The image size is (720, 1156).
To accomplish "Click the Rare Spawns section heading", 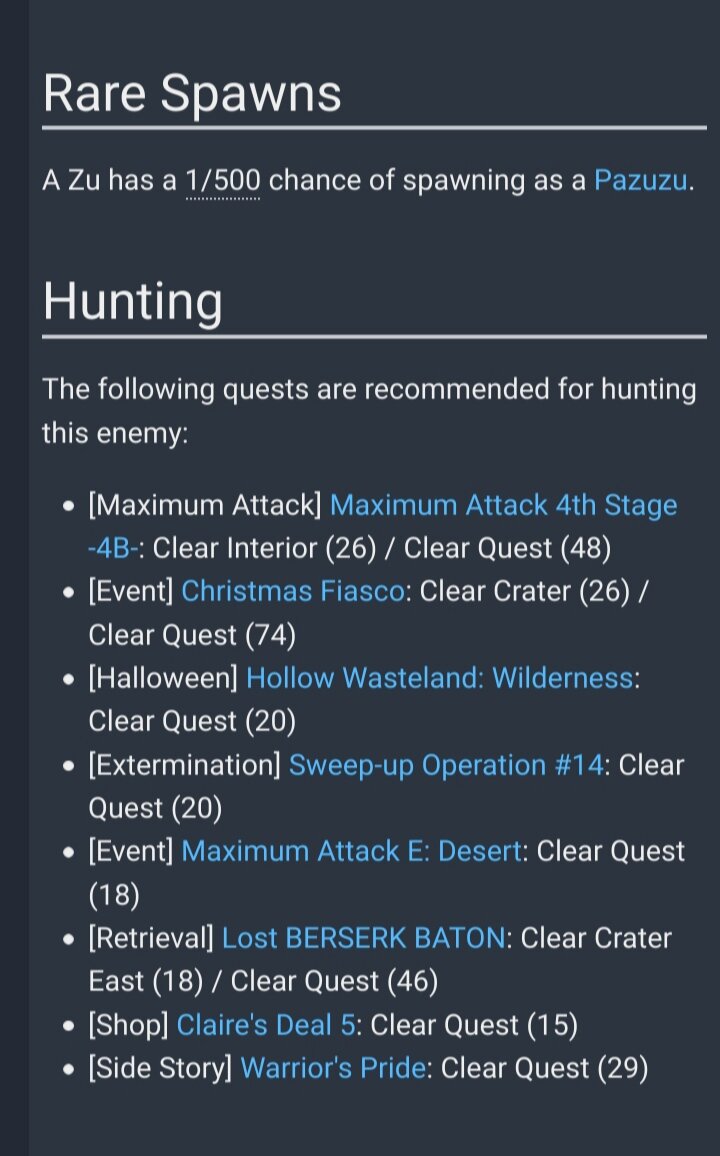I will tap(192, 93).
